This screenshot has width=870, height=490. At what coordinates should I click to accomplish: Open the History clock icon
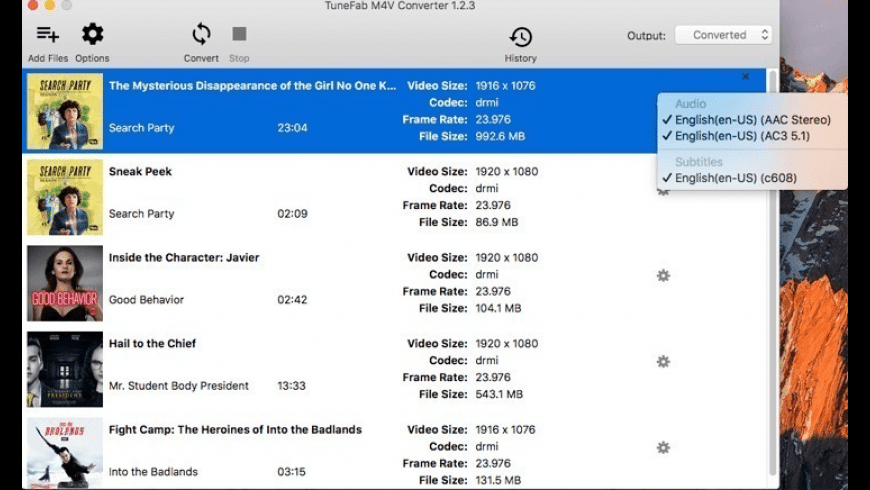[x=520, y=37]
